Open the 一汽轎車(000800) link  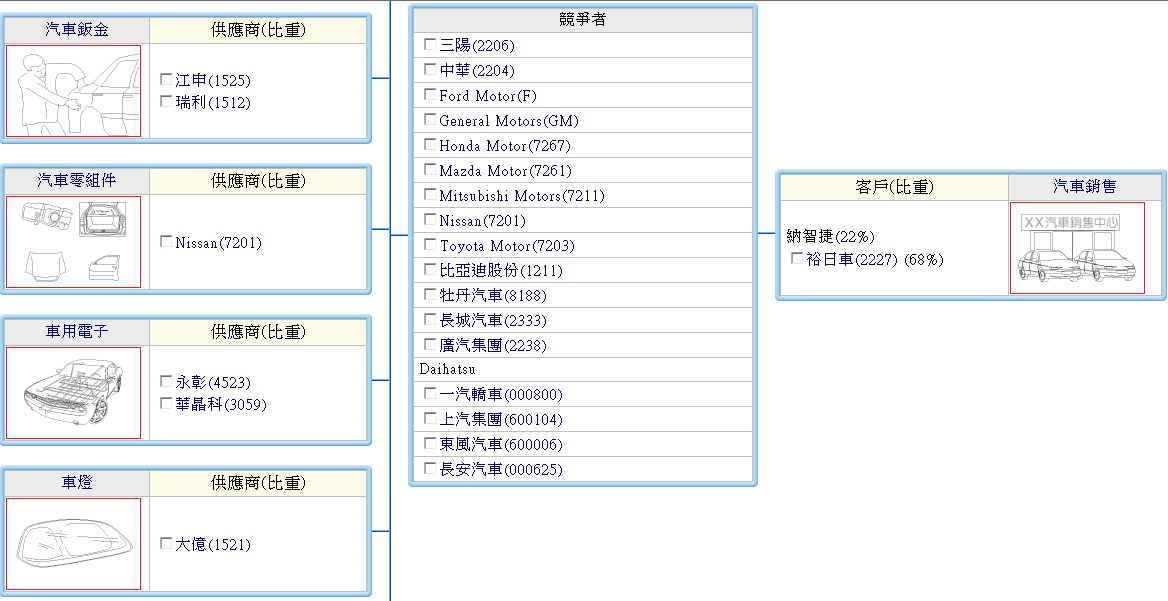(x=501, y=395)
